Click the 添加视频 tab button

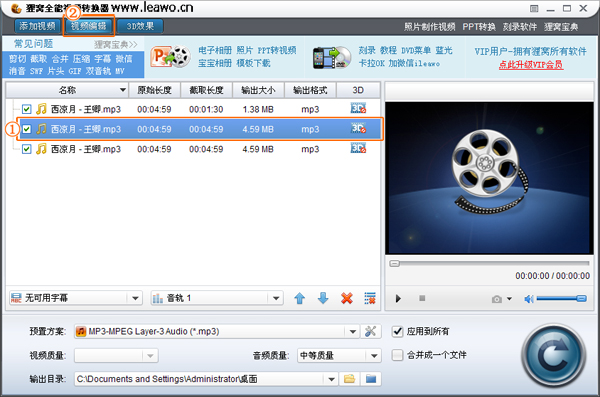[37, 26]
